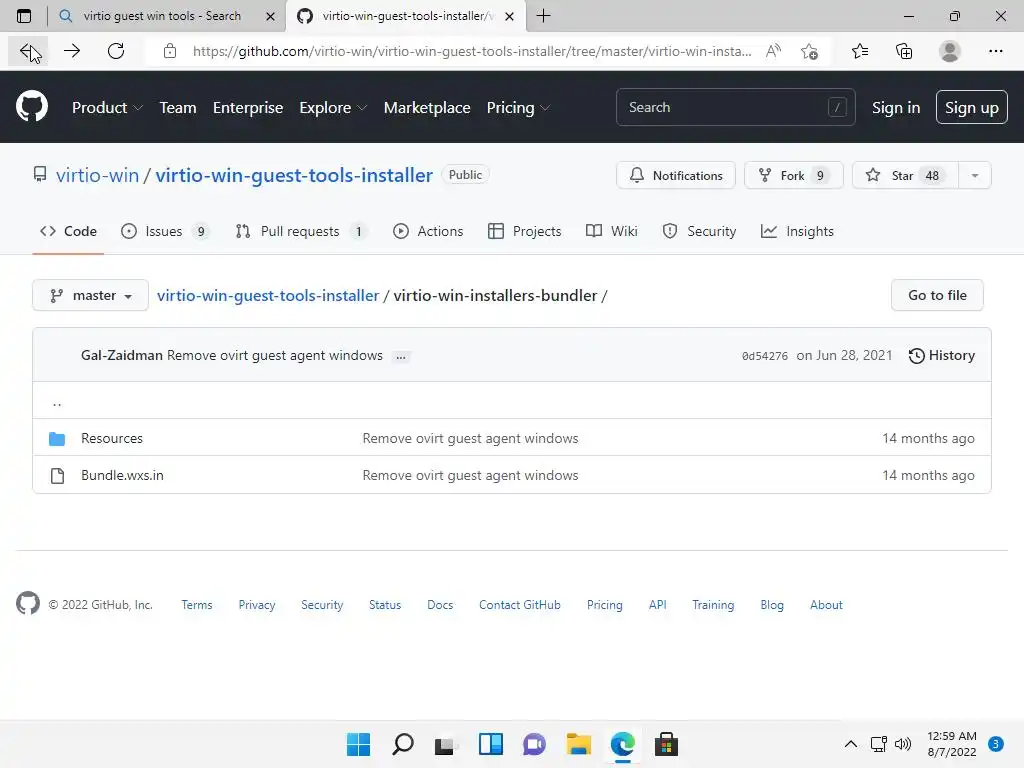The width and height of the screenshot is (1024, 768).
Task: Click the Sign up button
Action: (971, 107)
